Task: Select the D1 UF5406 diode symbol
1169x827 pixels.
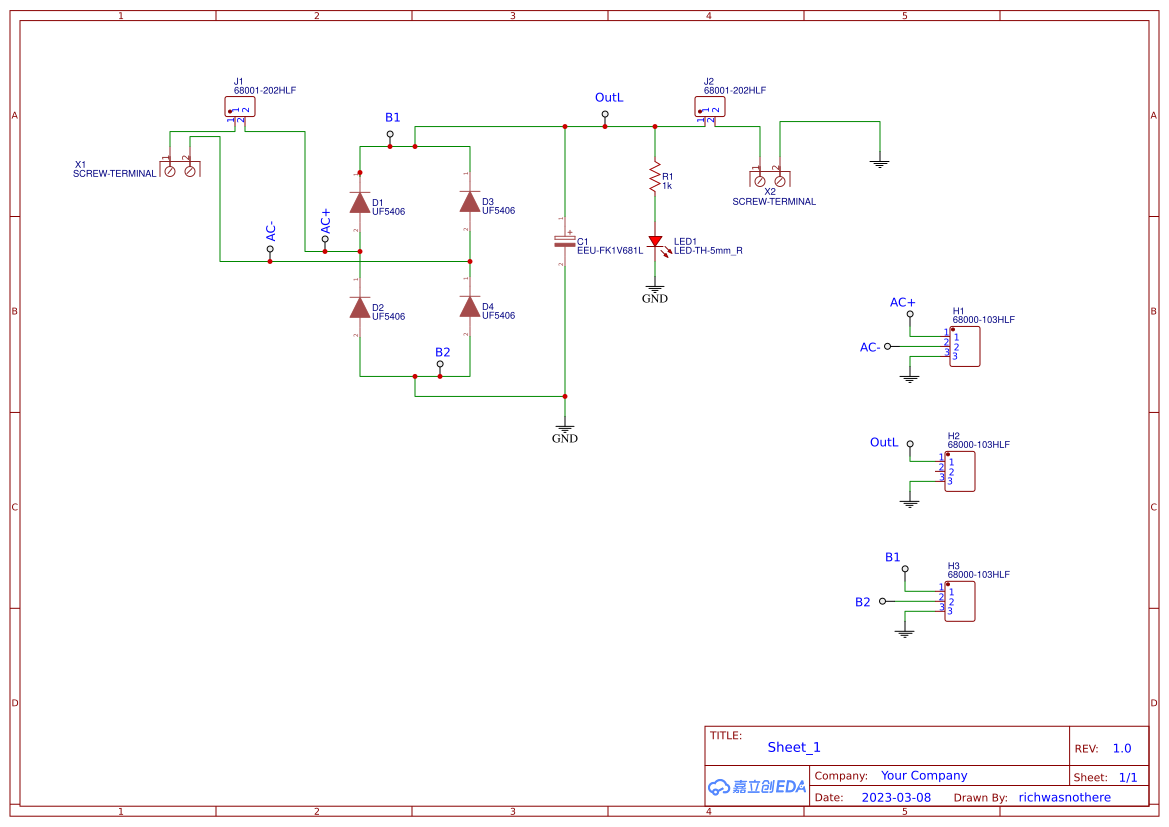Action: click(361, 203)
